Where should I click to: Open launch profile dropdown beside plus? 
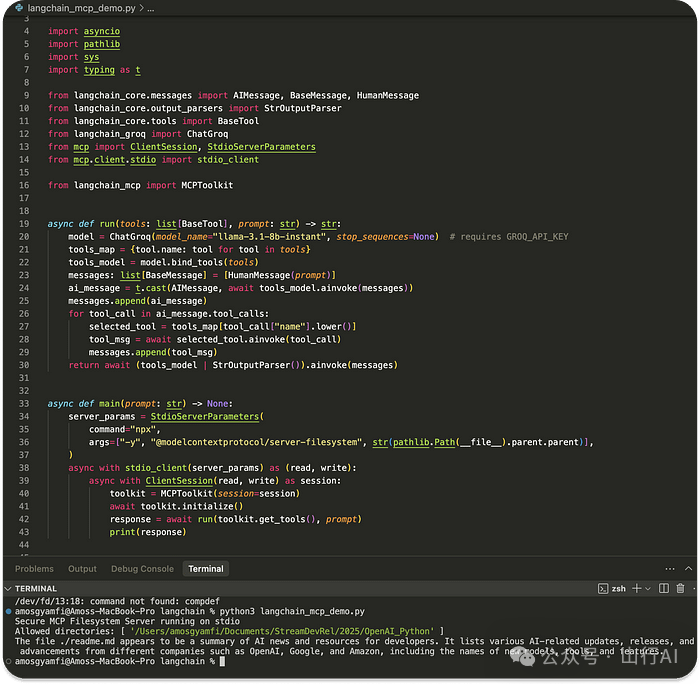(647, 588)
